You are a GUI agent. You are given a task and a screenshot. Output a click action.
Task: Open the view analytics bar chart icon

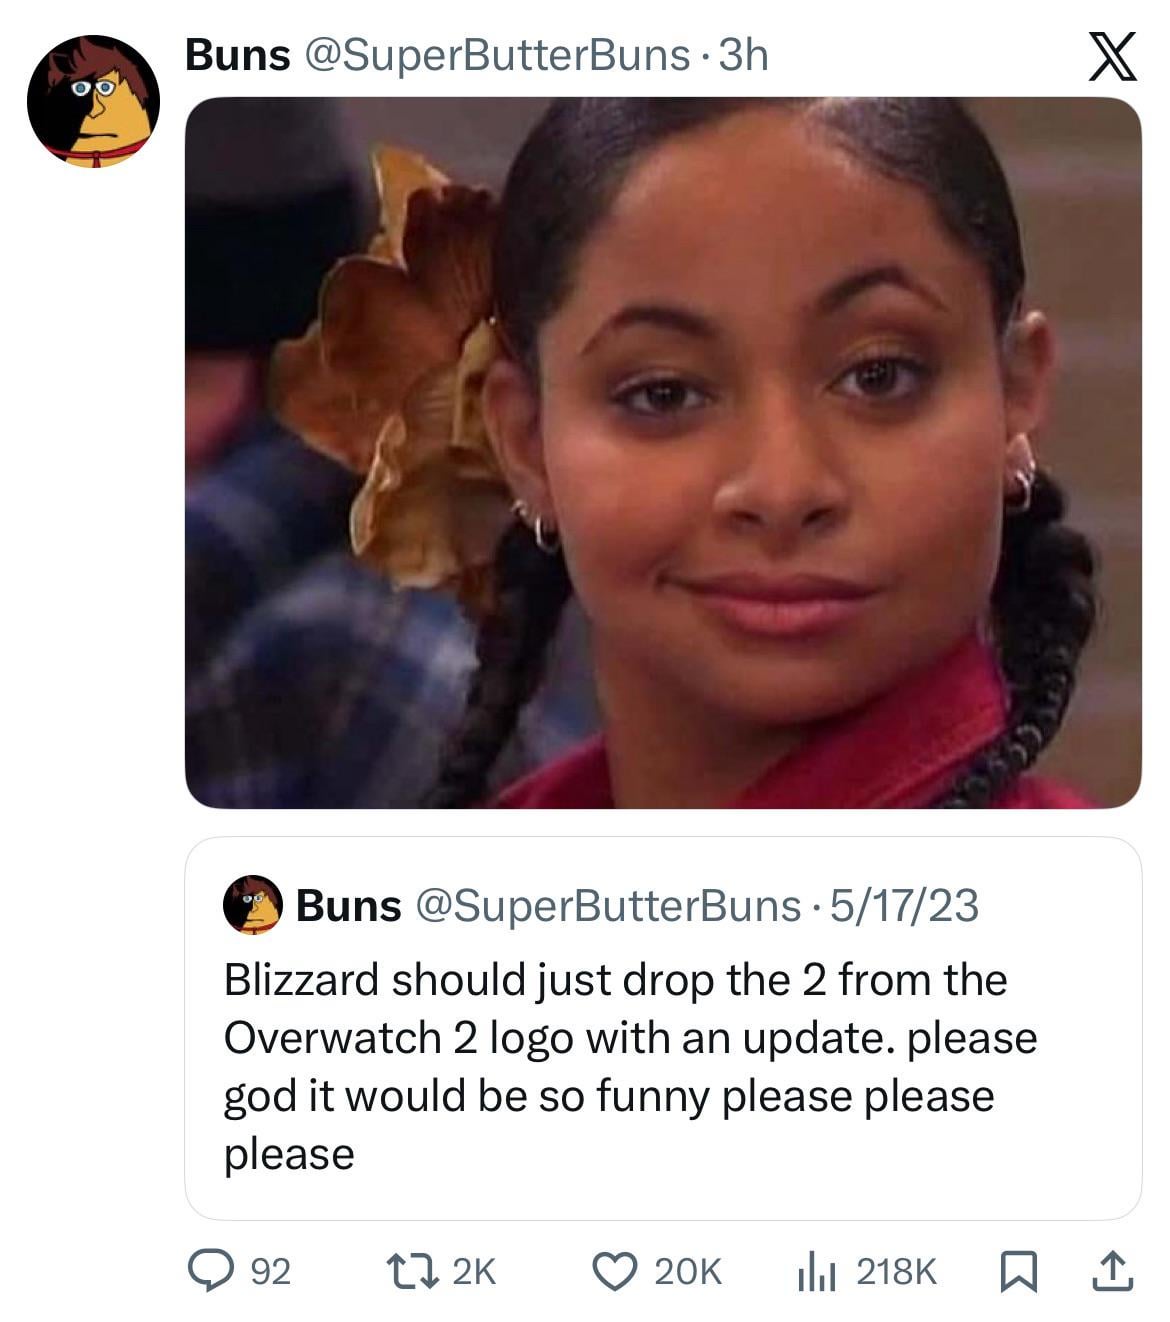tap(816, 1273)
